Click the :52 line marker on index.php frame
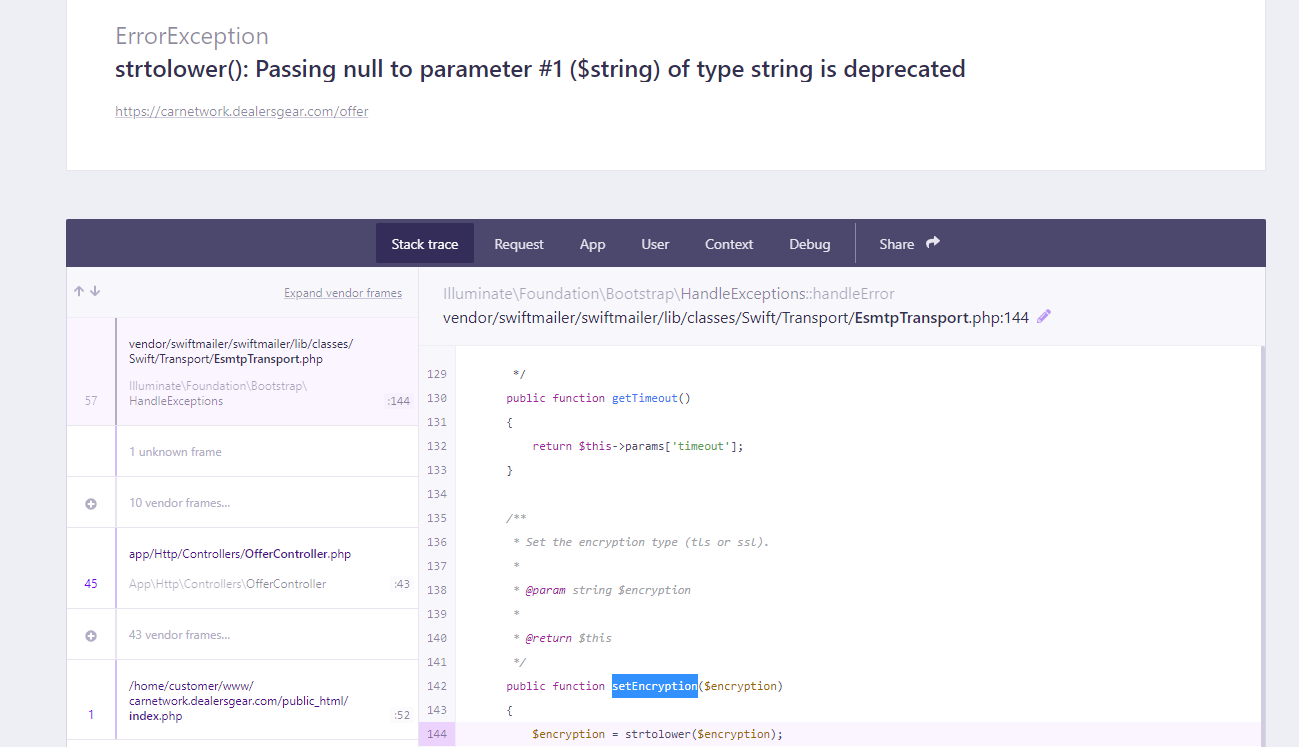The width and height of the screenshot is (1299, 747). [402, 715]
